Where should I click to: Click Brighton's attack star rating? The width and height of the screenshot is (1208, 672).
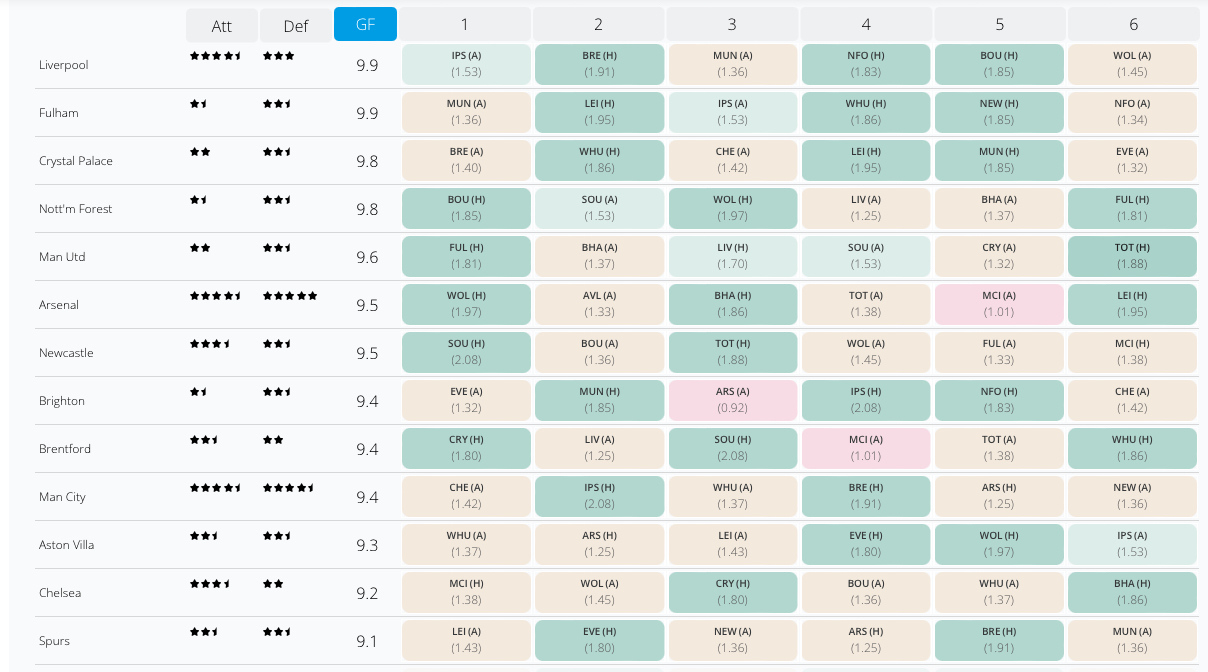pos(199,392)
